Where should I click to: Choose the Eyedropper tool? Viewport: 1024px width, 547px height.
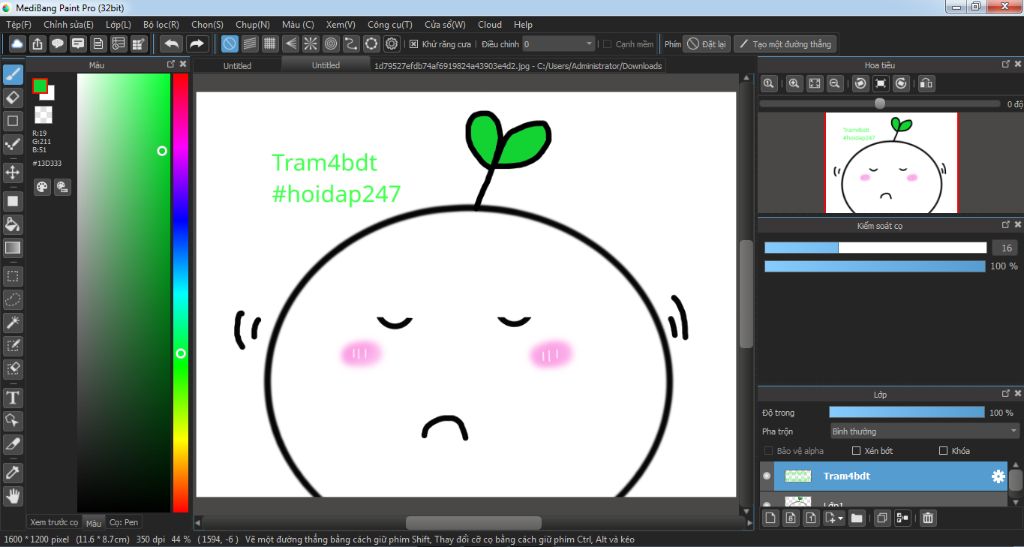click(x=13, y=473)
